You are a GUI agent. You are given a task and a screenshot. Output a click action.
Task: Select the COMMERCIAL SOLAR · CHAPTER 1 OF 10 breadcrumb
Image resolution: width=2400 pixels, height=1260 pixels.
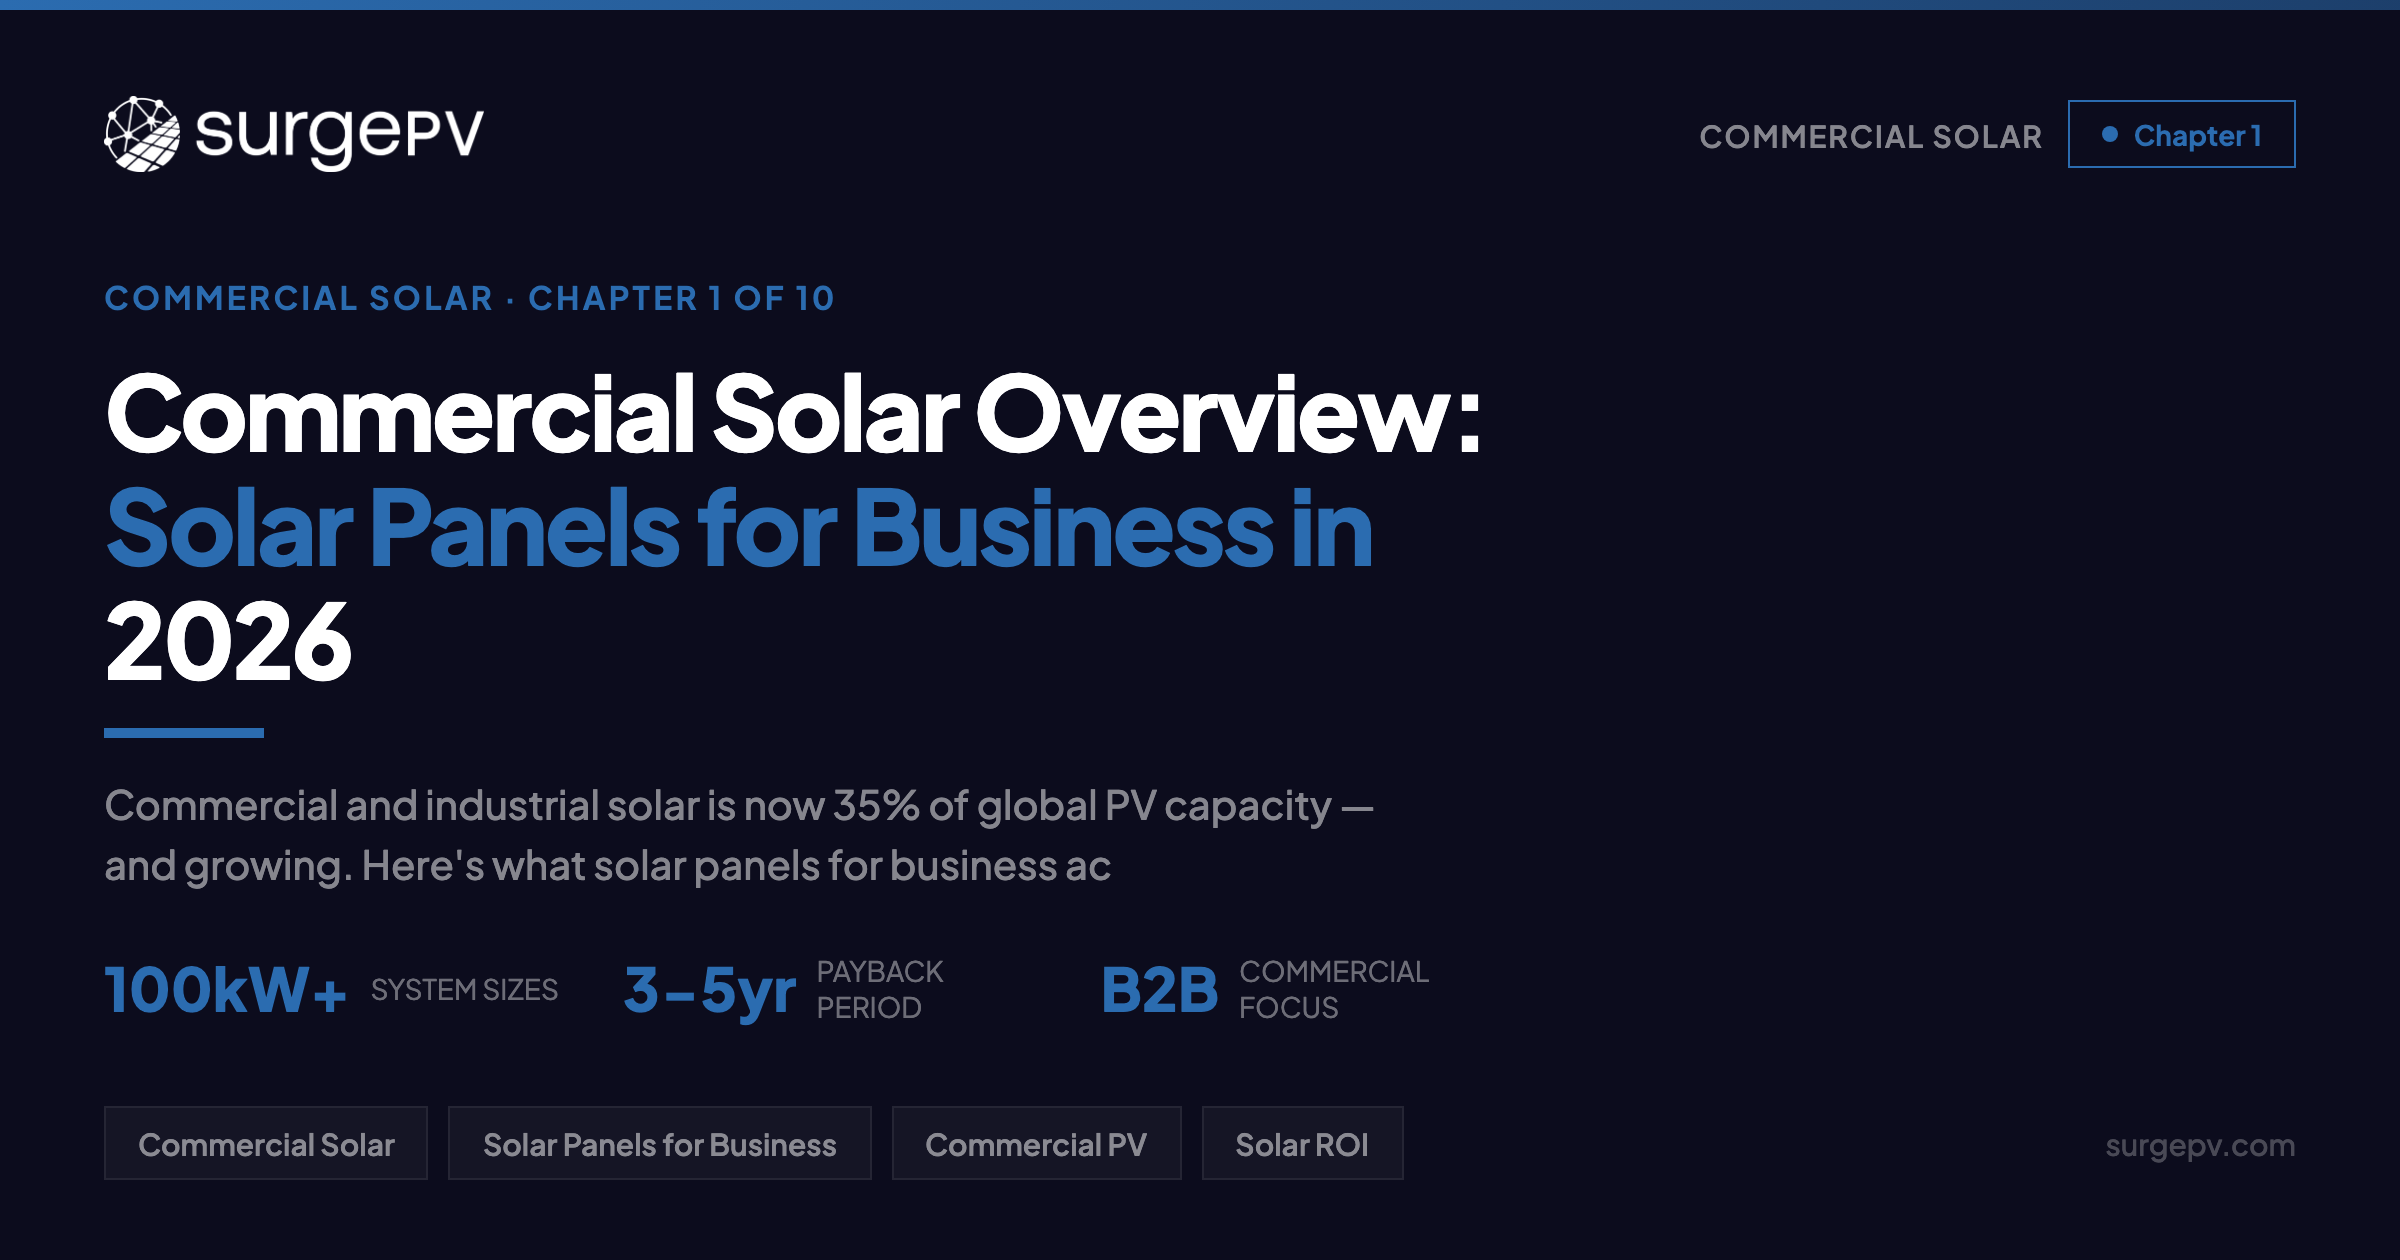click(x=470, y=298)
